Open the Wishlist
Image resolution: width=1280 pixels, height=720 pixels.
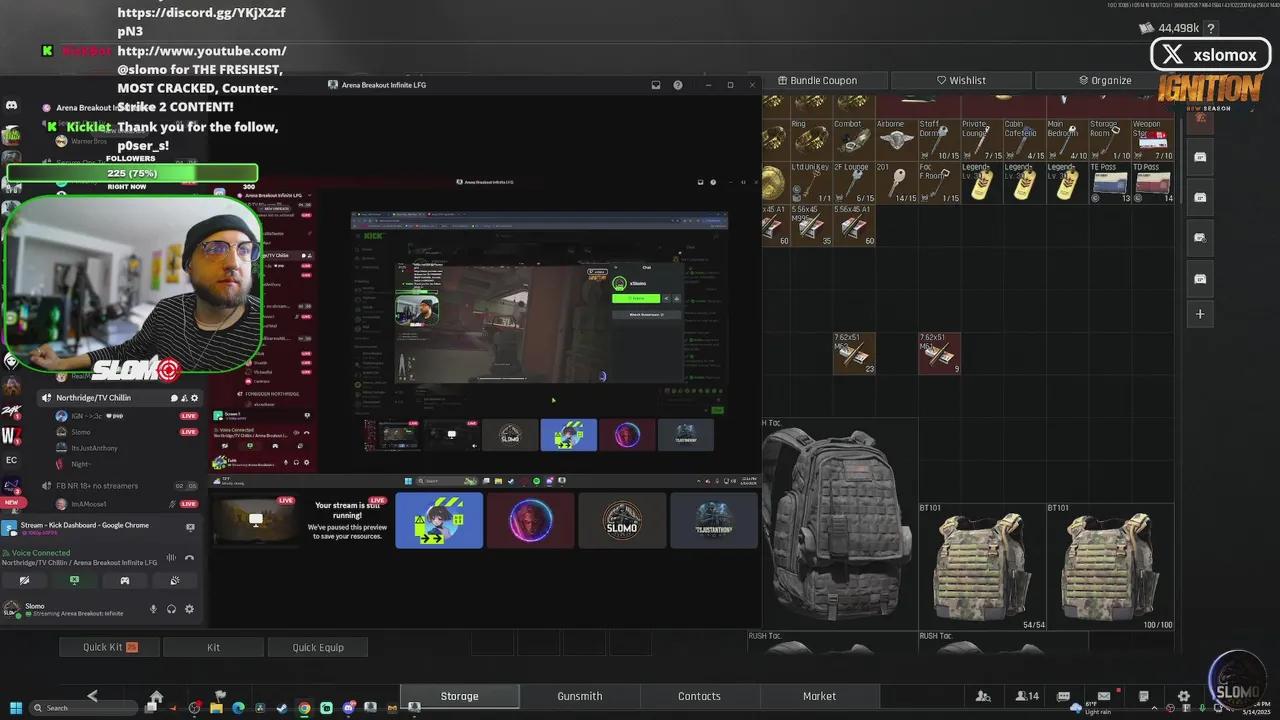click(961, 80)
